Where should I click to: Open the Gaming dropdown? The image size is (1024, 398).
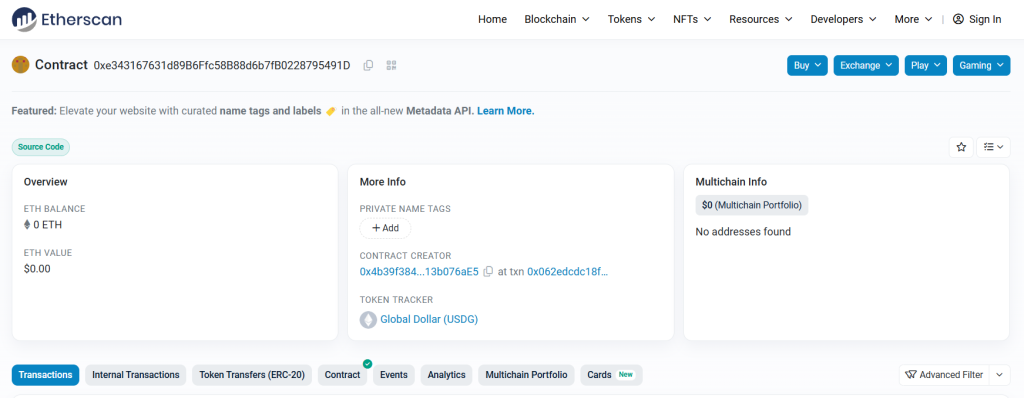pos(982,65)
